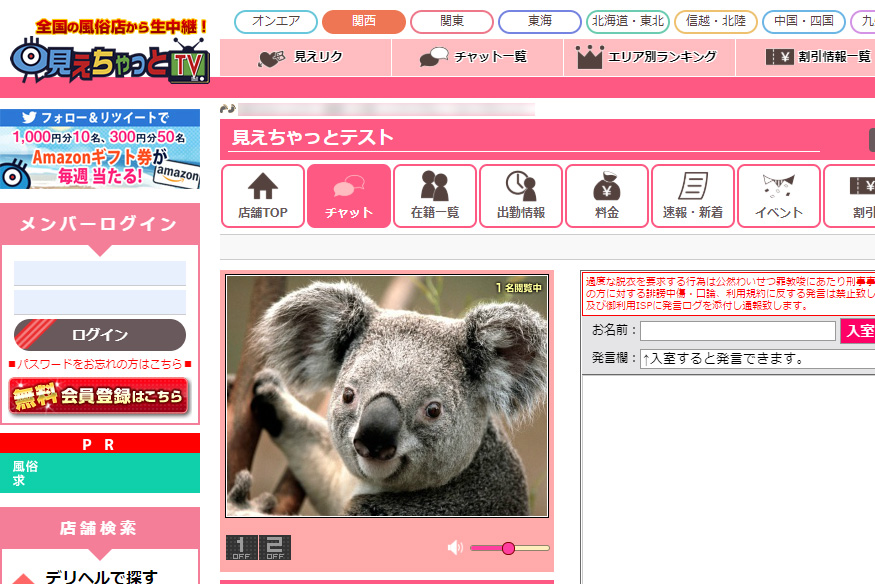Open the crown エリア別ランキング icon
The width and height of the screenshot is (875, 584).
tap(589, 57)
